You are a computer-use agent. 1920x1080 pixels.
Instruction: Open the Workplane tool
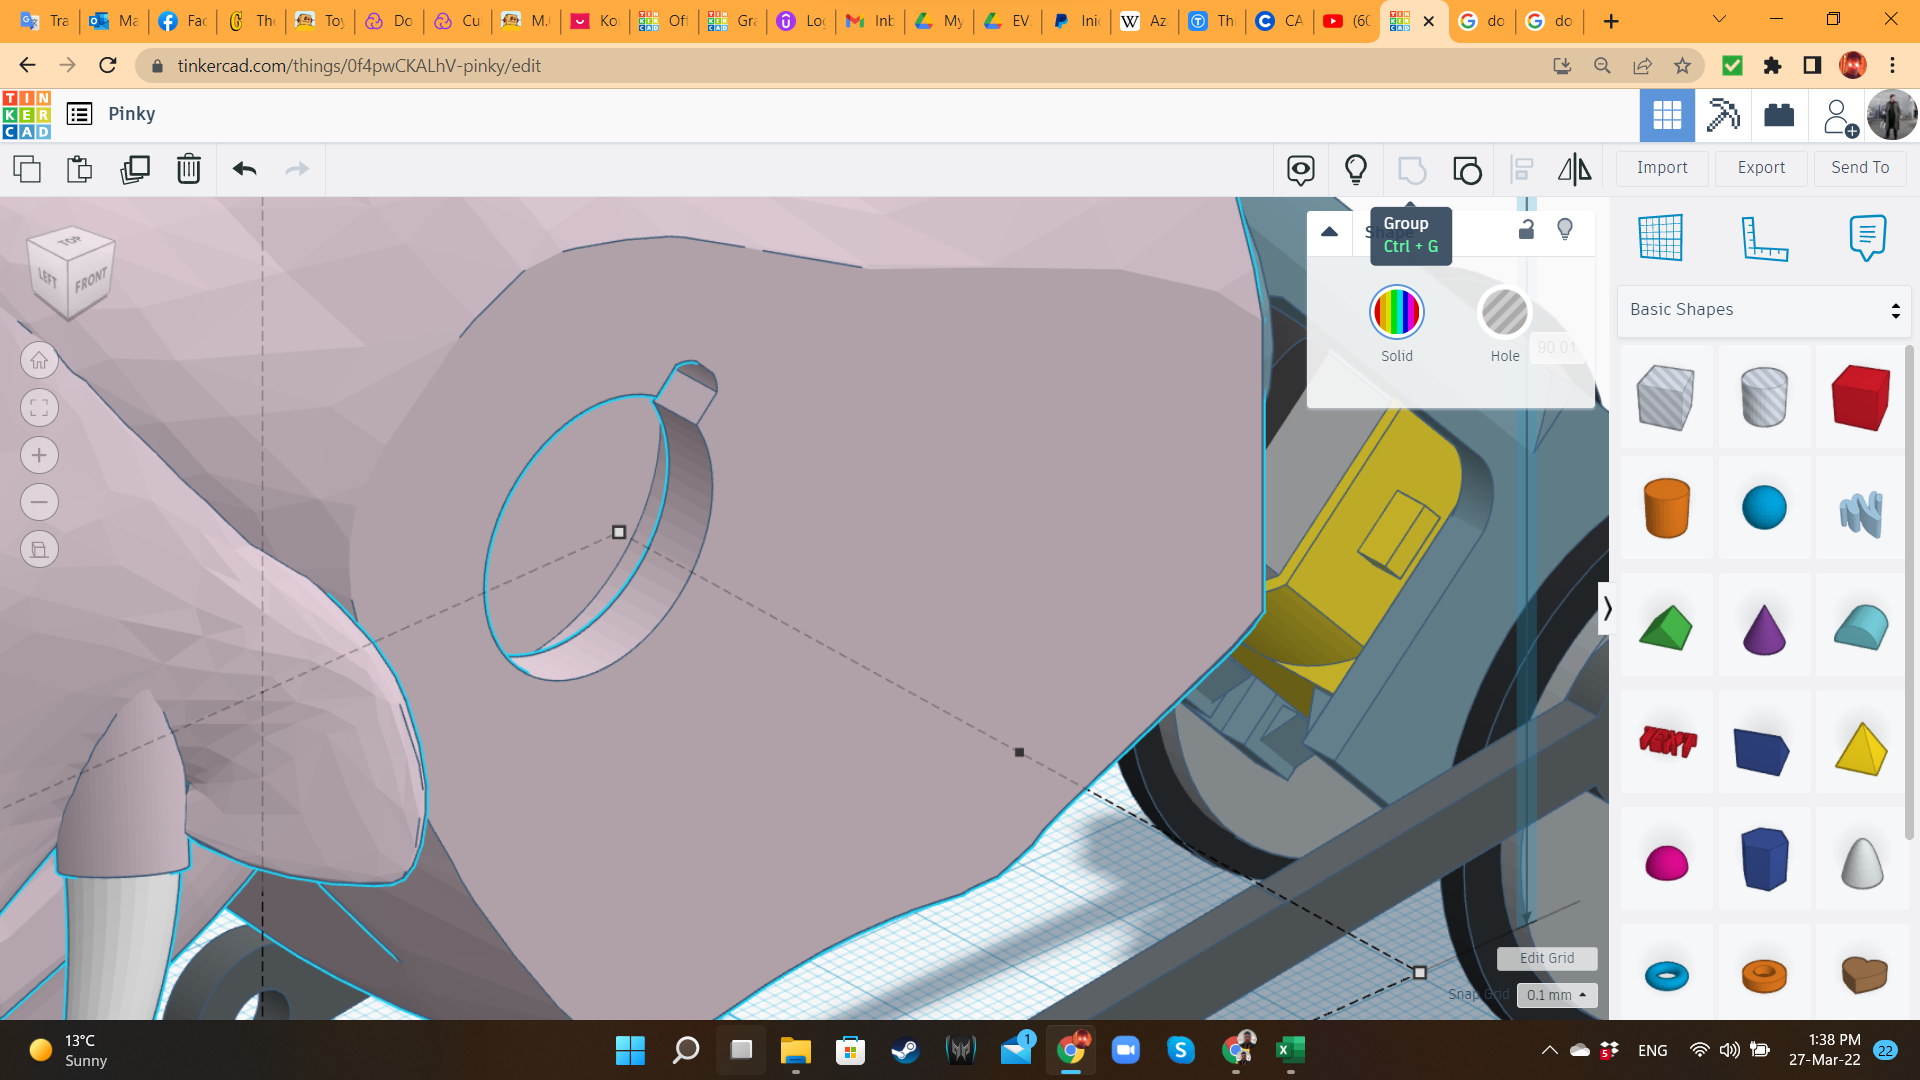1661,237
